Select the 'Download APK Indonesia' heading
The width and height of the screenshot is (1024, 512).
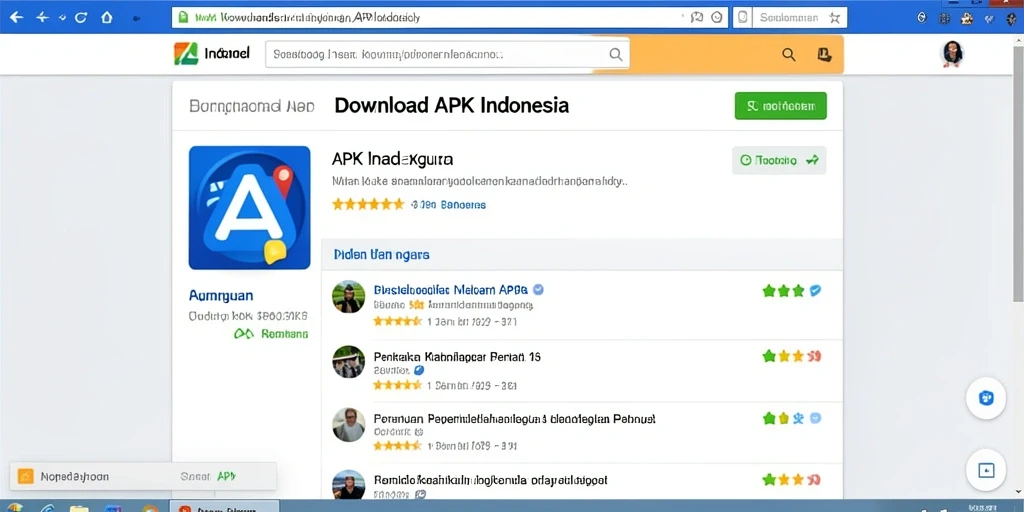[x=451, y=105]
